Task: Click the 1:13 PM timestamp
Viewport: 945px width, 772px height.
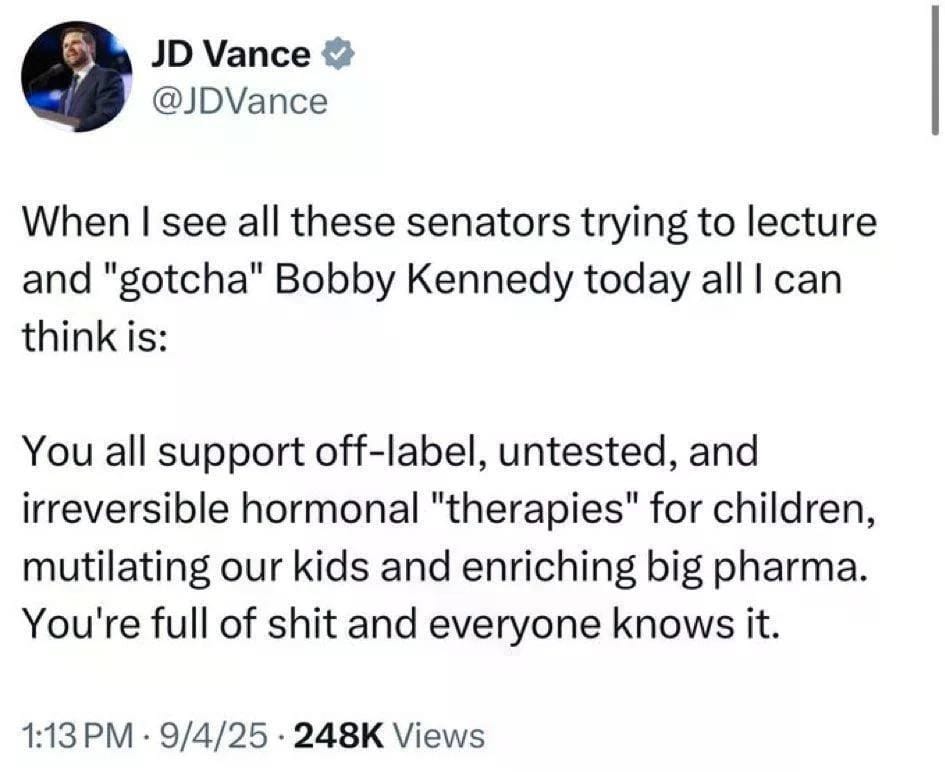Action: [x=77, y=737]
